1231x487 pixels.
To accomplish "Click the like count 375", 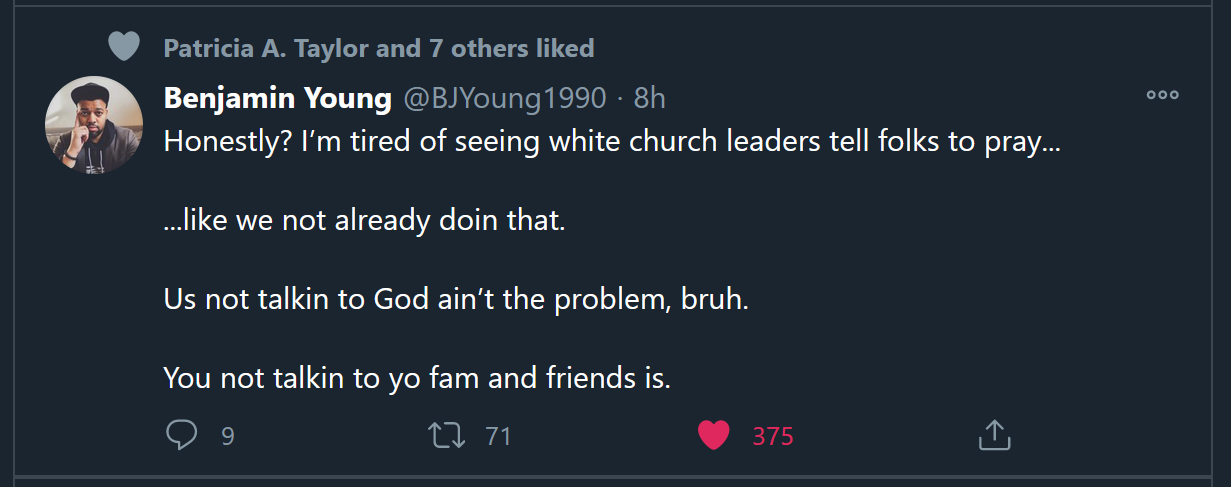I will pos(773,436).
